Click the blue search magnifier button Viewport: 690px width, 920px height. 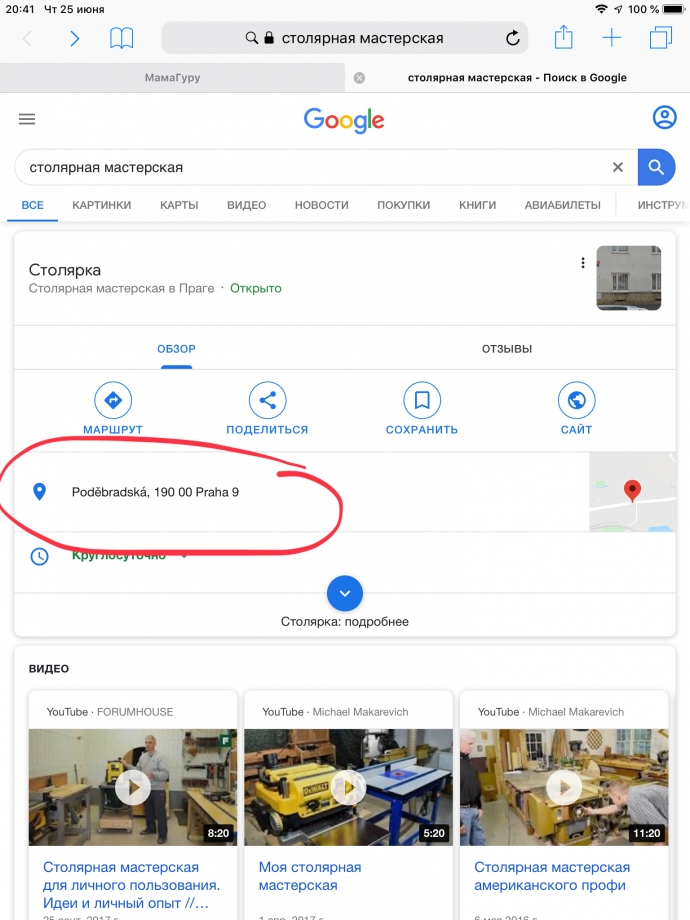point(656,167)
